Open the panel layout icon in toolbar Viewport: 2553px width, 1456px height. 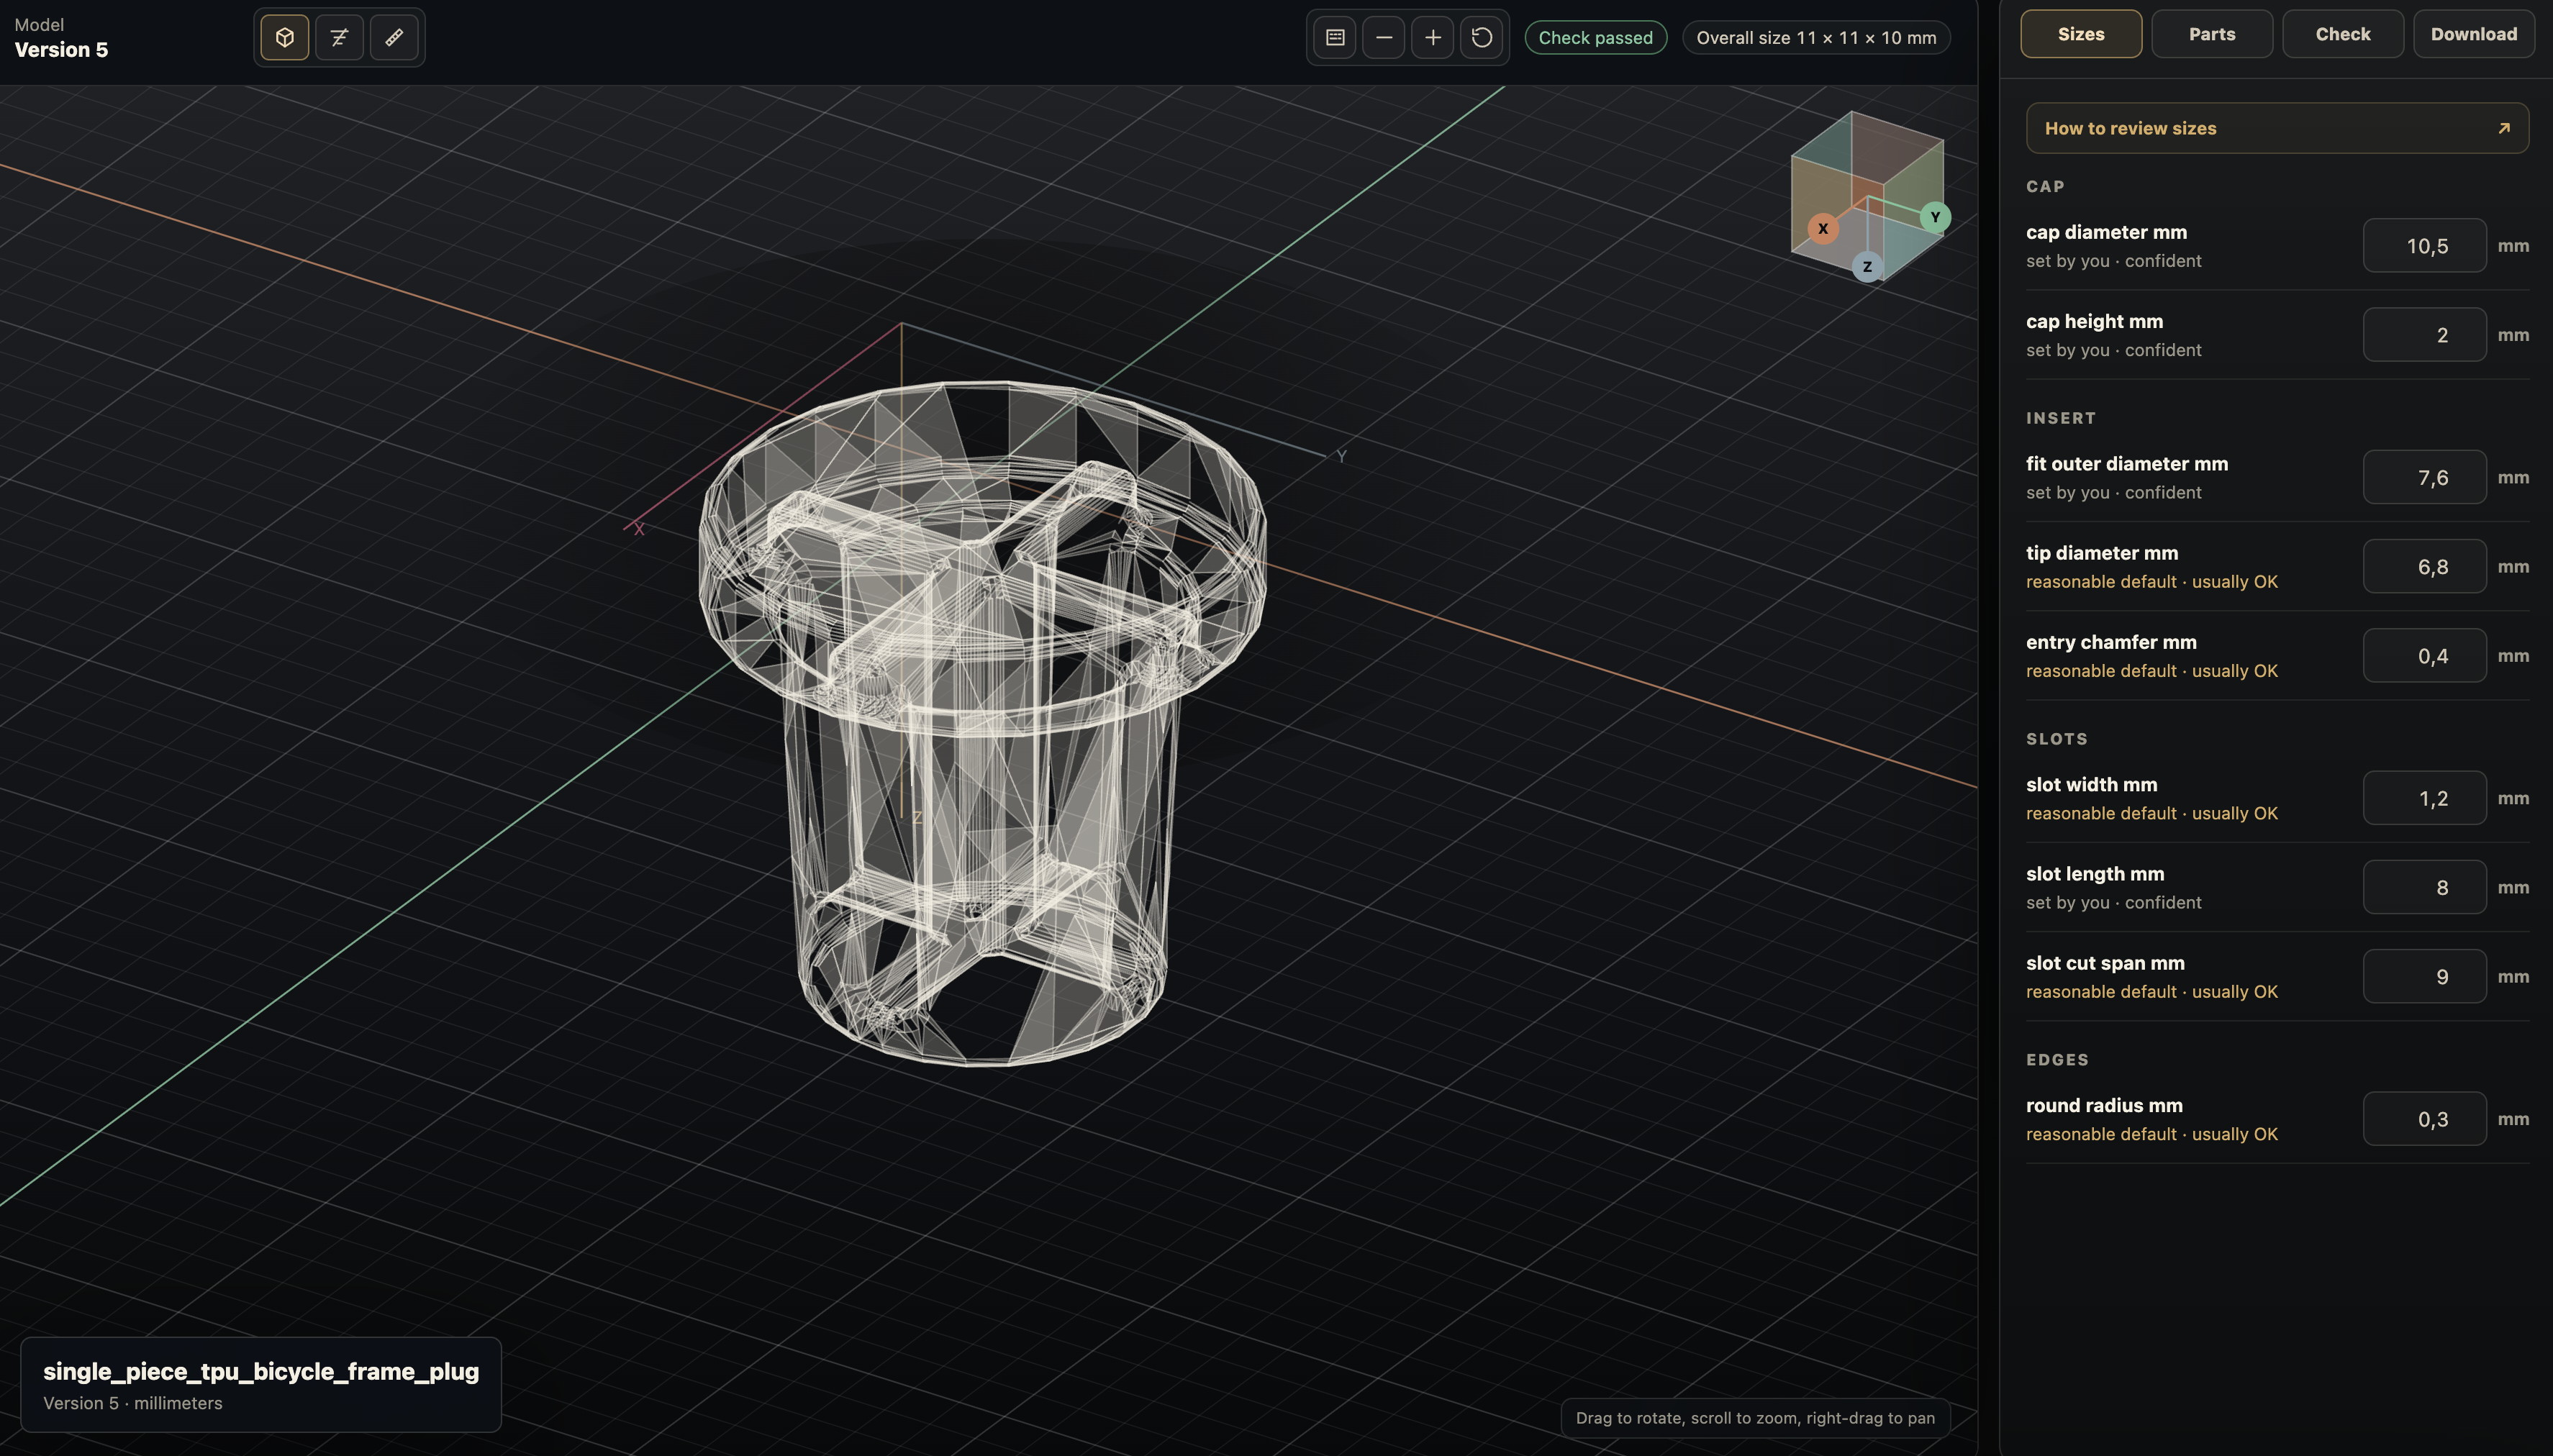[1335, 38]
